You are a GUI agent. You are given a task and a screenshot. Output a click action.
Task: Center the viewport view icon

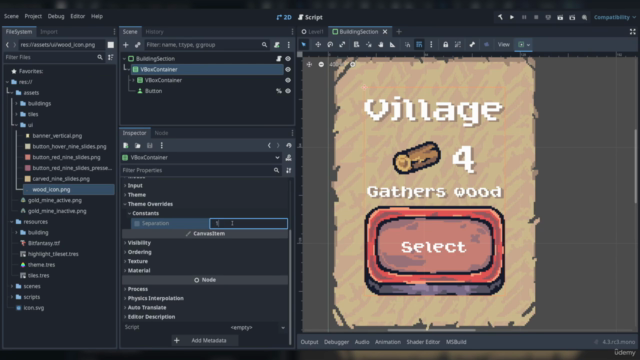coord(309,64)
